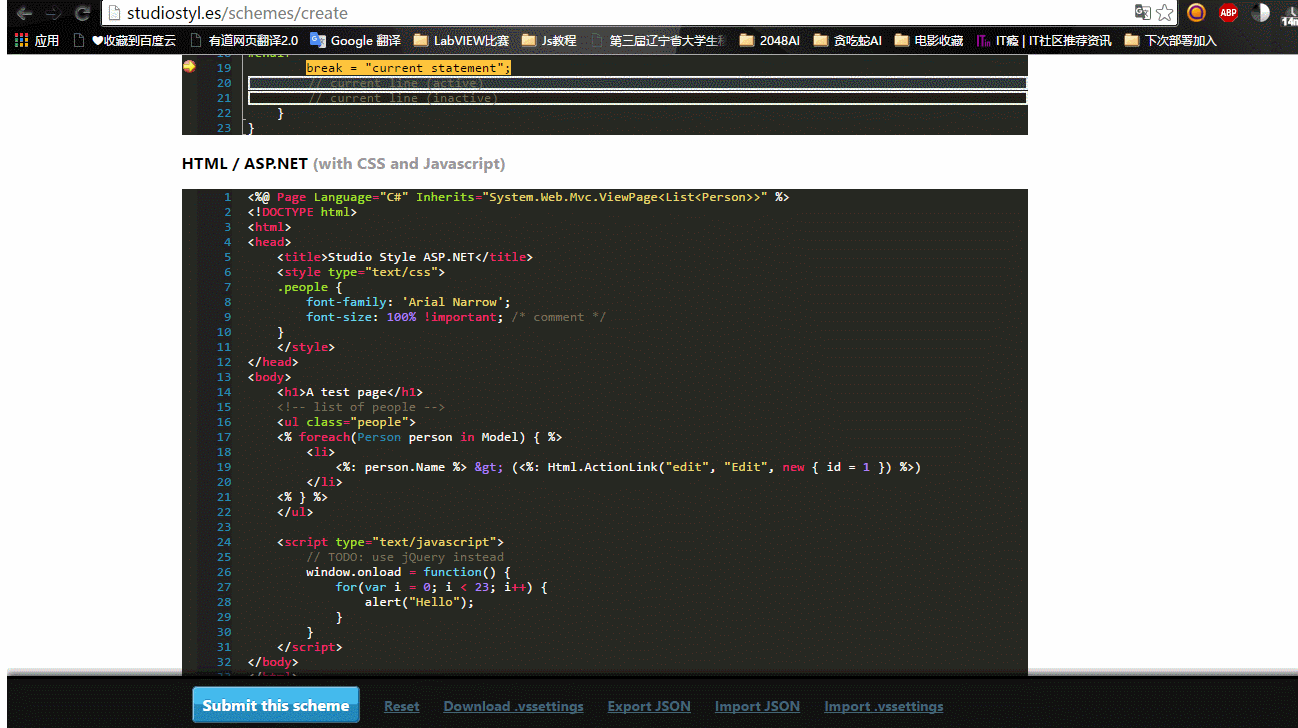This screenshot has width=1298, height=728.
Task: Open the ABP Adblock Plus extension
Action: [1228, 13]
